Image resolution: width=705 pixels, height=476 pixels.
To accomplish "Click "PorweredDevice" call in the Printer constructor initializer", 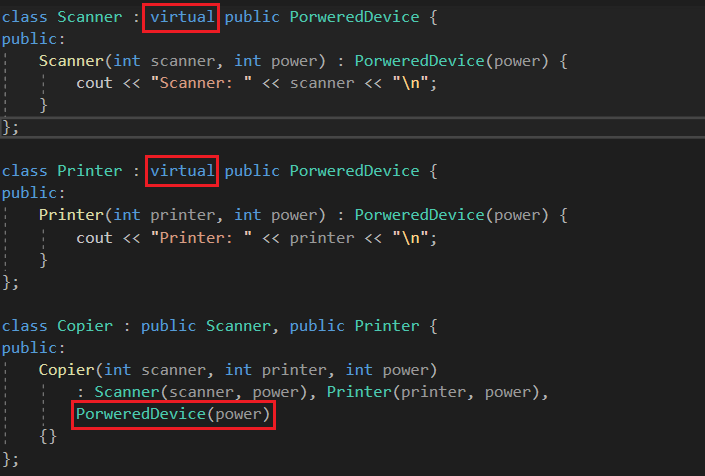I will click(x=419, y=215).
